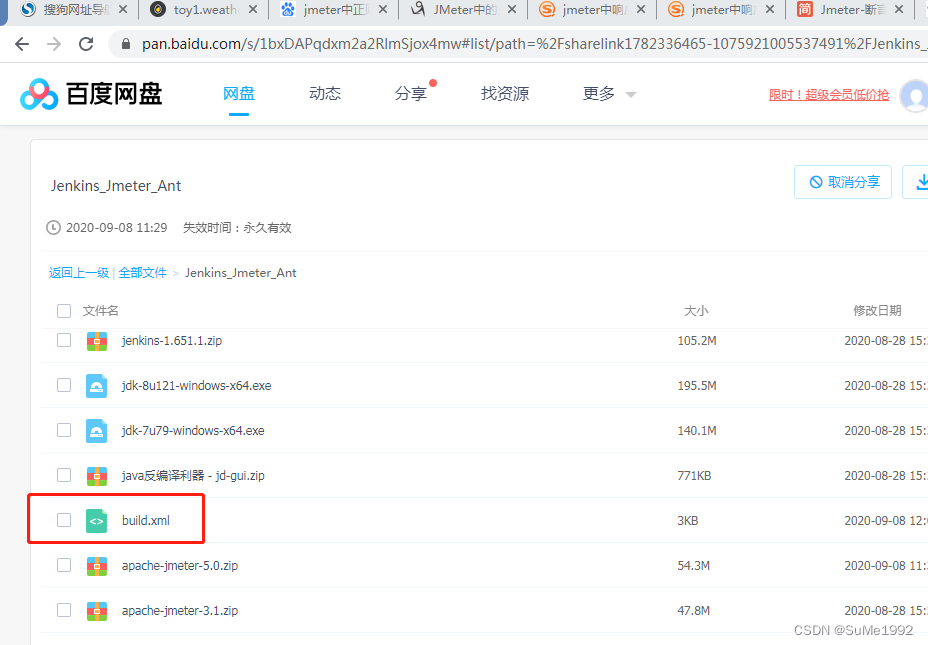Check the box for apache-jmeter-5.0.zip

[64, 565]
